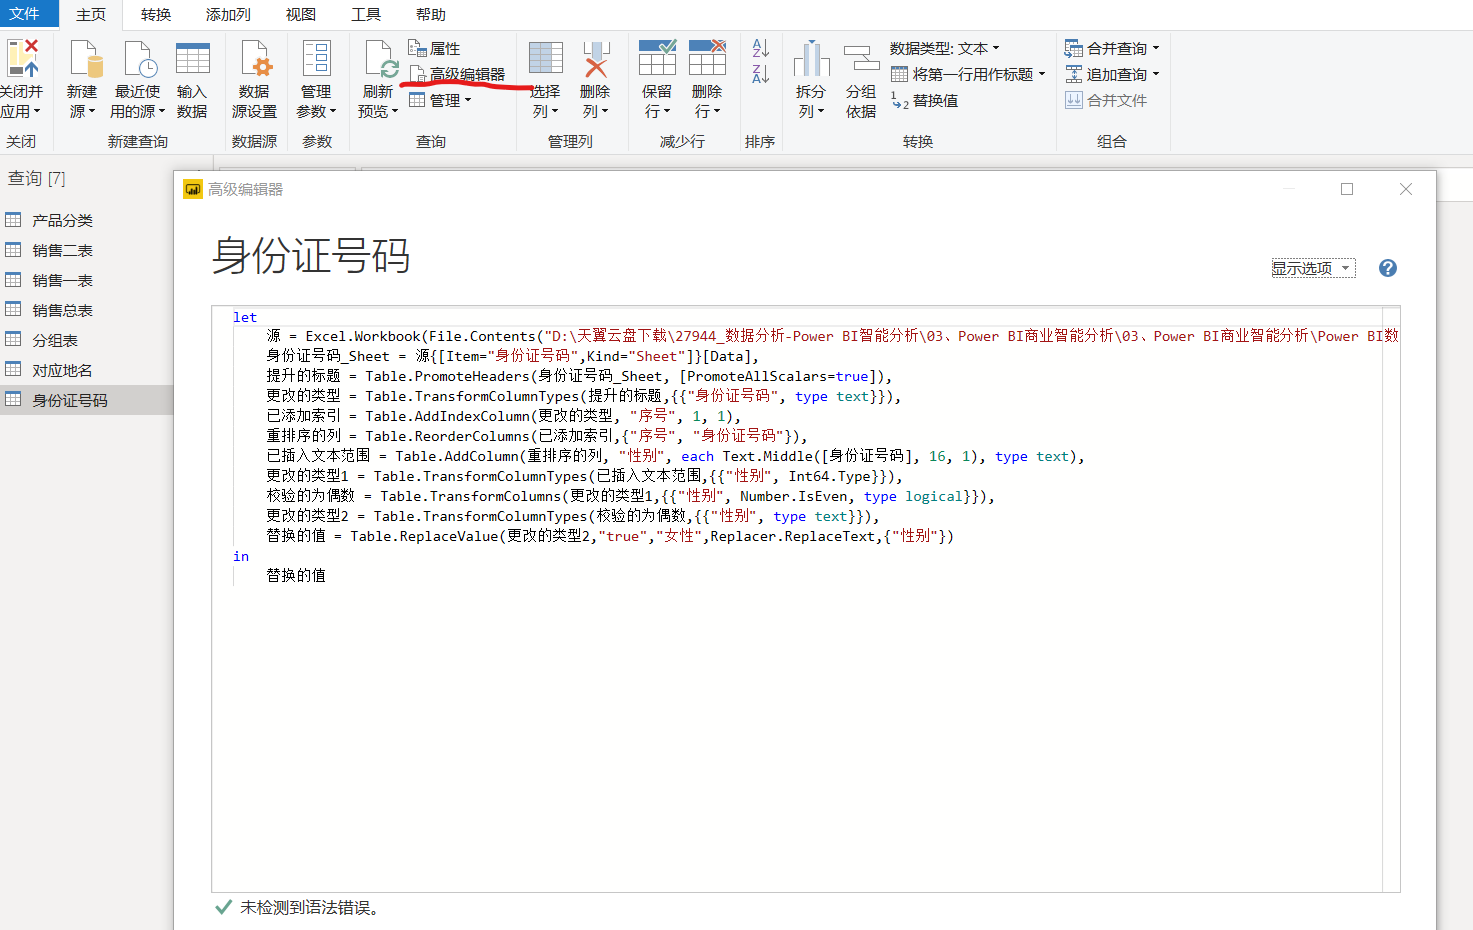Click the Enter Data table icon

193,58
